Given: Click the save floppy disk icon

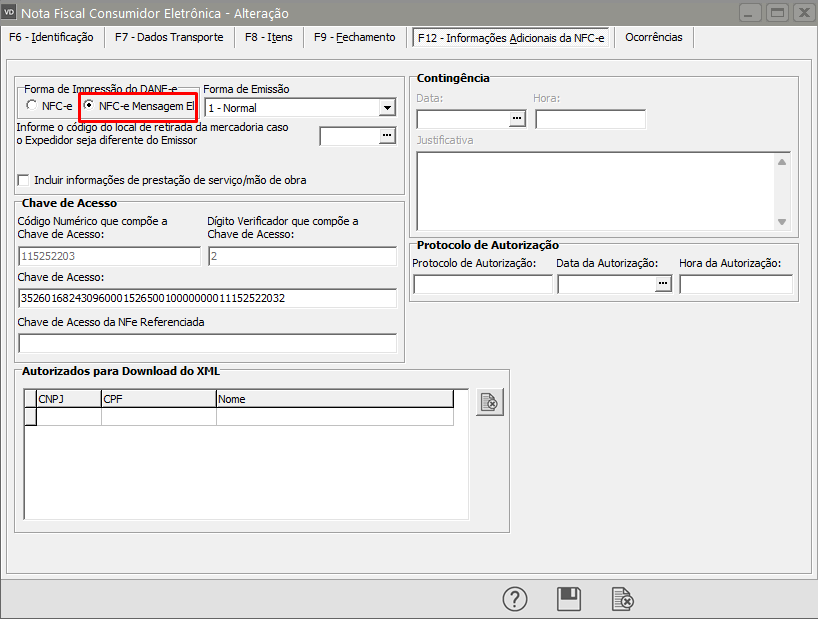Looking at the screenshot, I should pyautogui.click(x=568, y=599).
